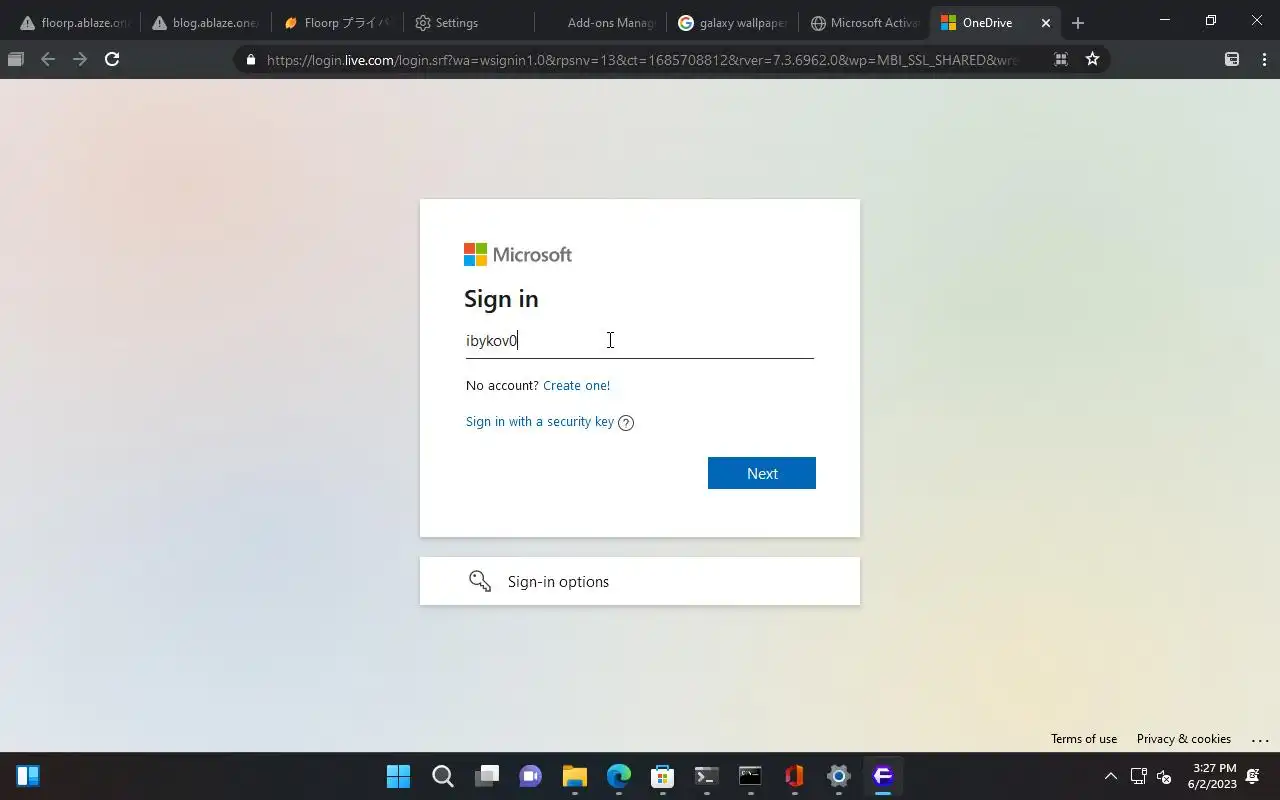The width and height of the screenshot is (1280, 800).
Task: Open Task View from the taskbar
Action: [487, 776]
